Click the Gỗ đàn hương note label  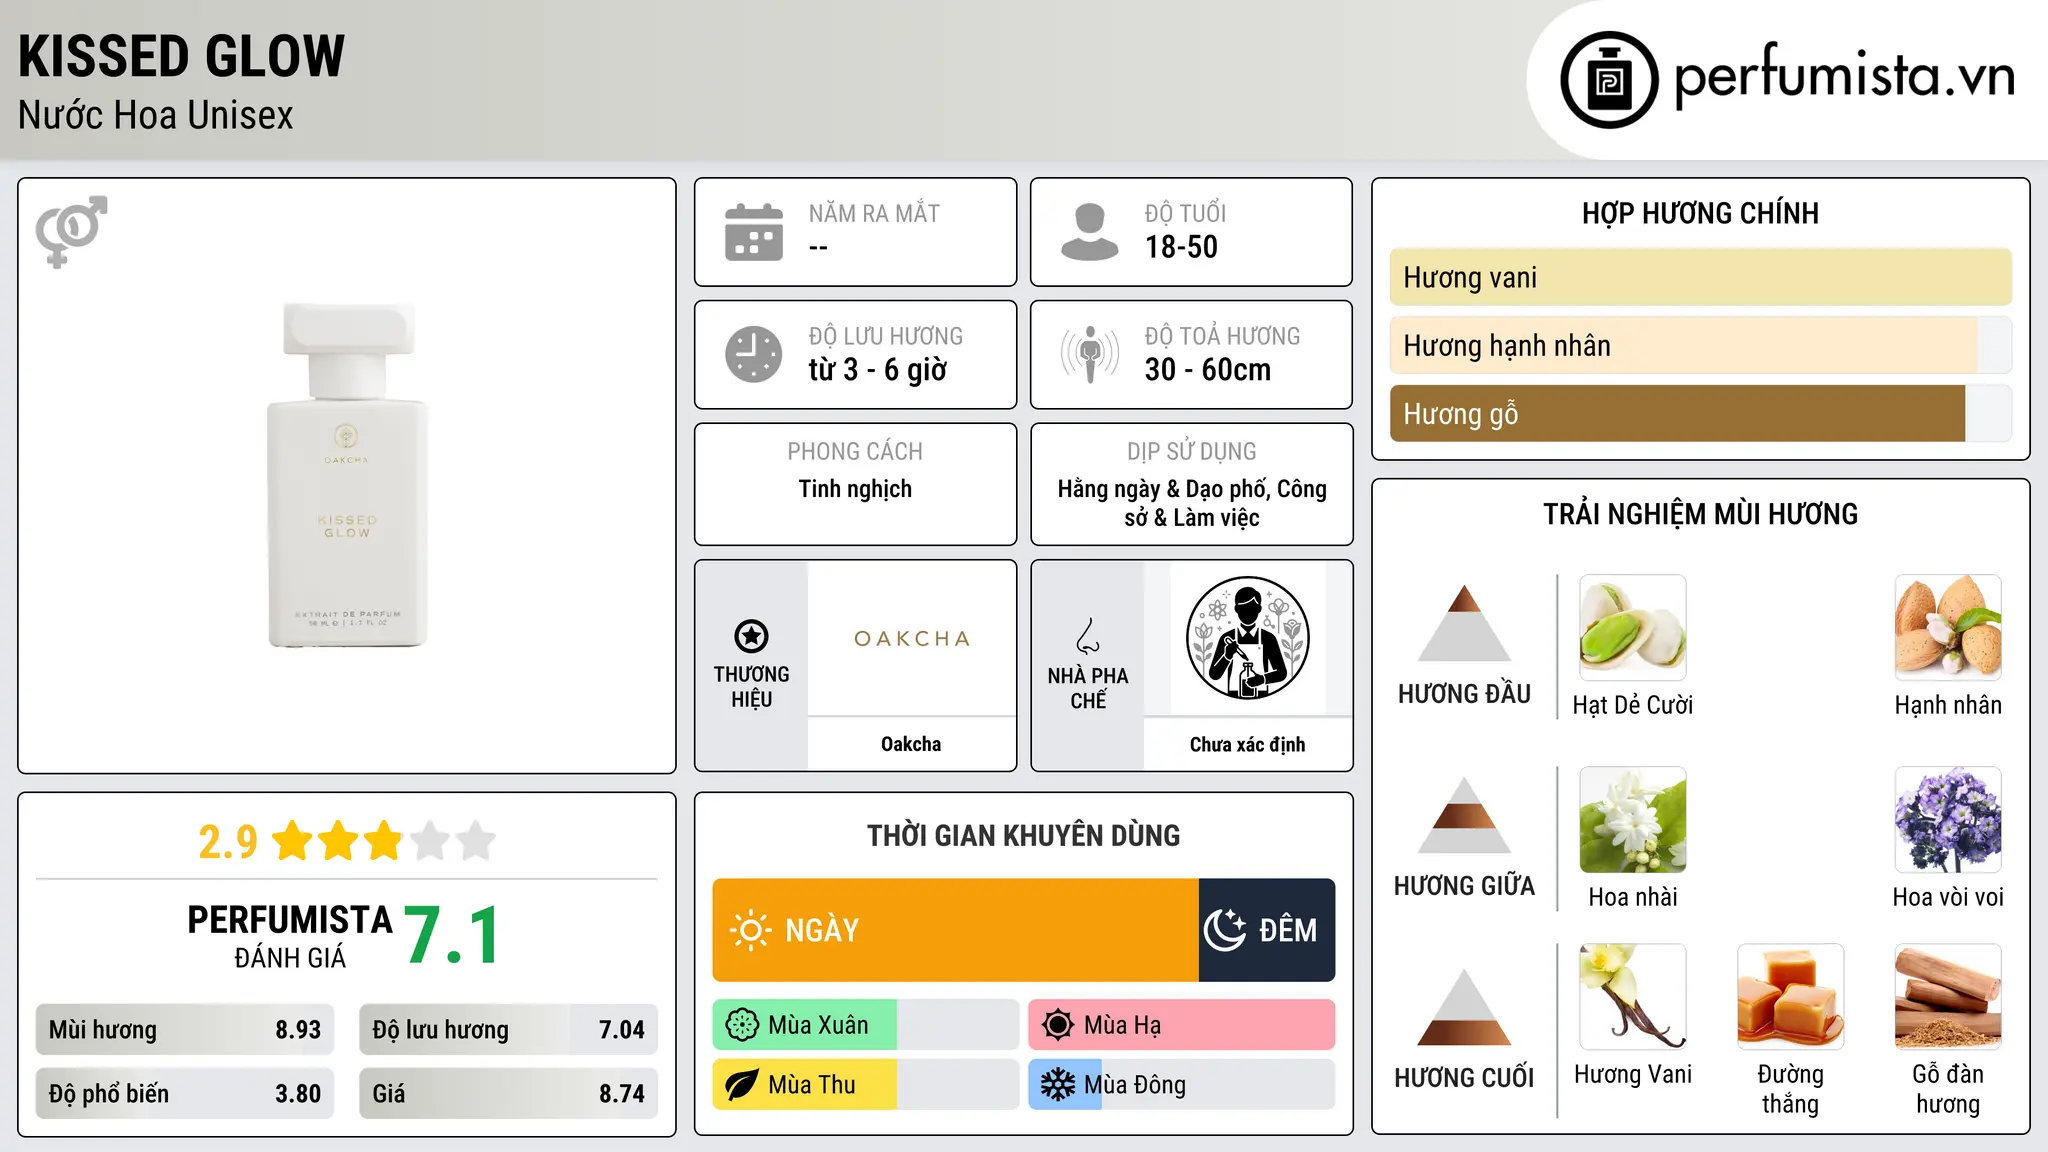click(x=1948, y=1089)
